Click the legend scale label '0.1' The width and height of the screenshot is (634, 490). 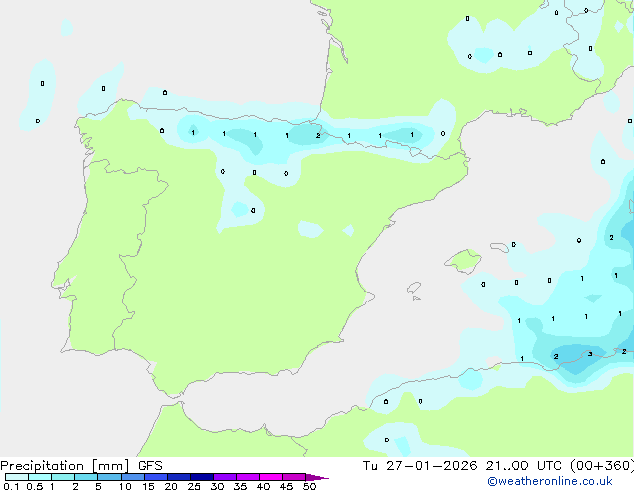pyautogui.click(x=11, y=486)
